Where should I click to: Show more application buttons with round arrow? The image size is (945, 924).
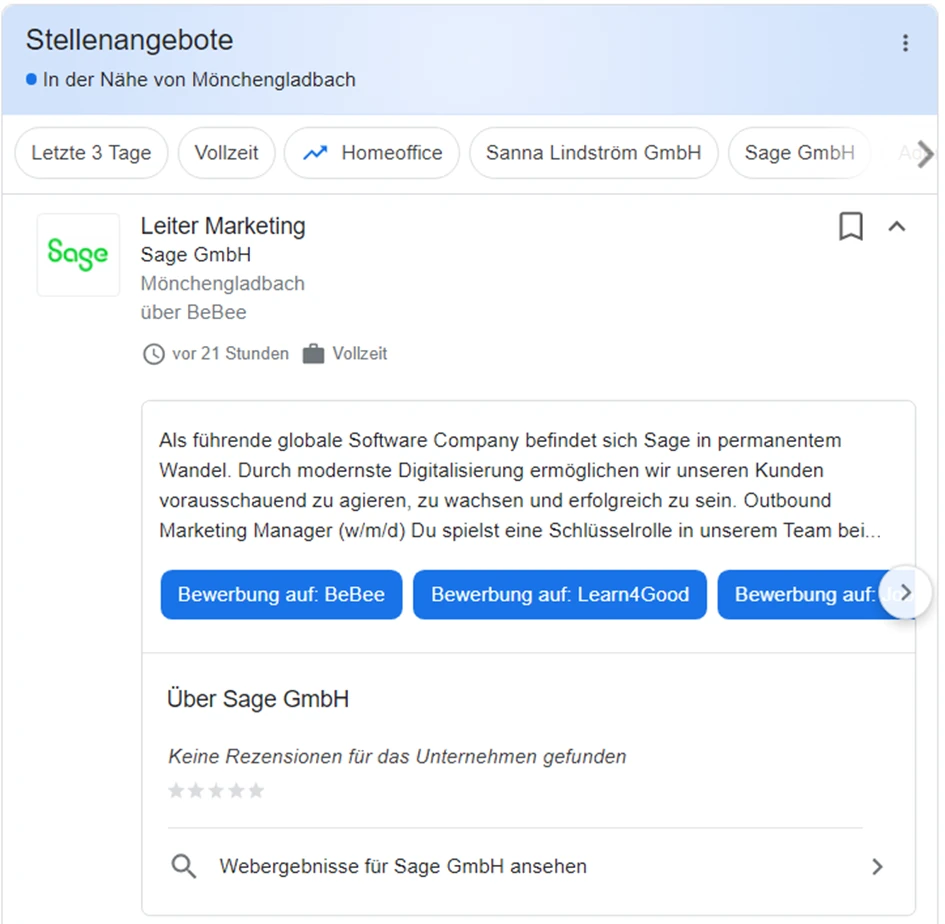coord(905,593)
